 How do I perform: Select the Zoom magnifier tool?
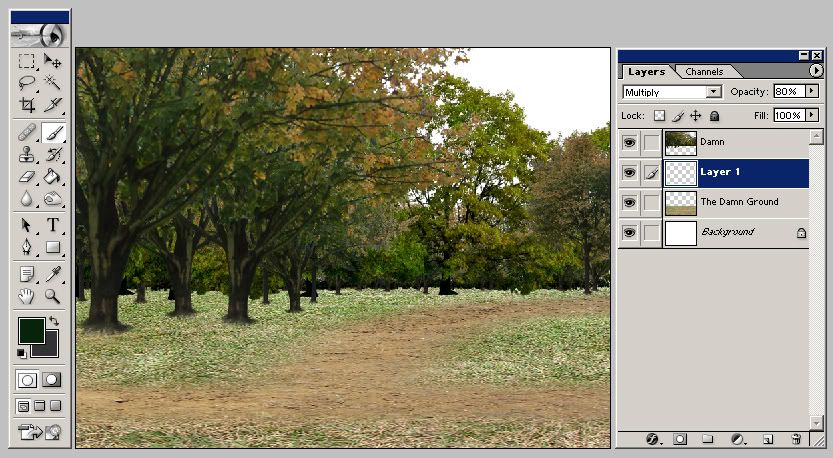(x=53, y=296)
